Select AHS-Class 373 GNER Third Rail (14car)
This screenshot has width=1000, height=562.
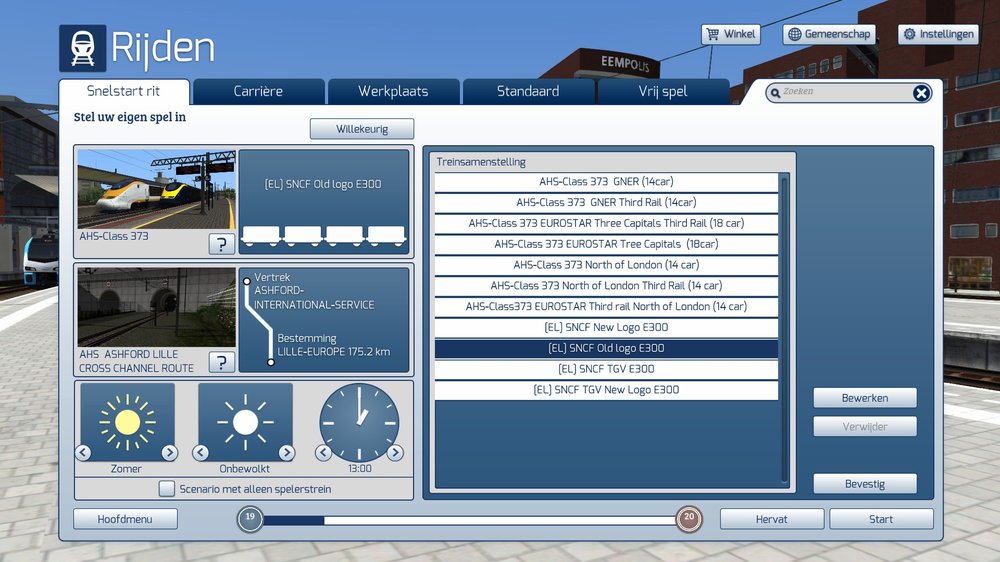(606, 203)
